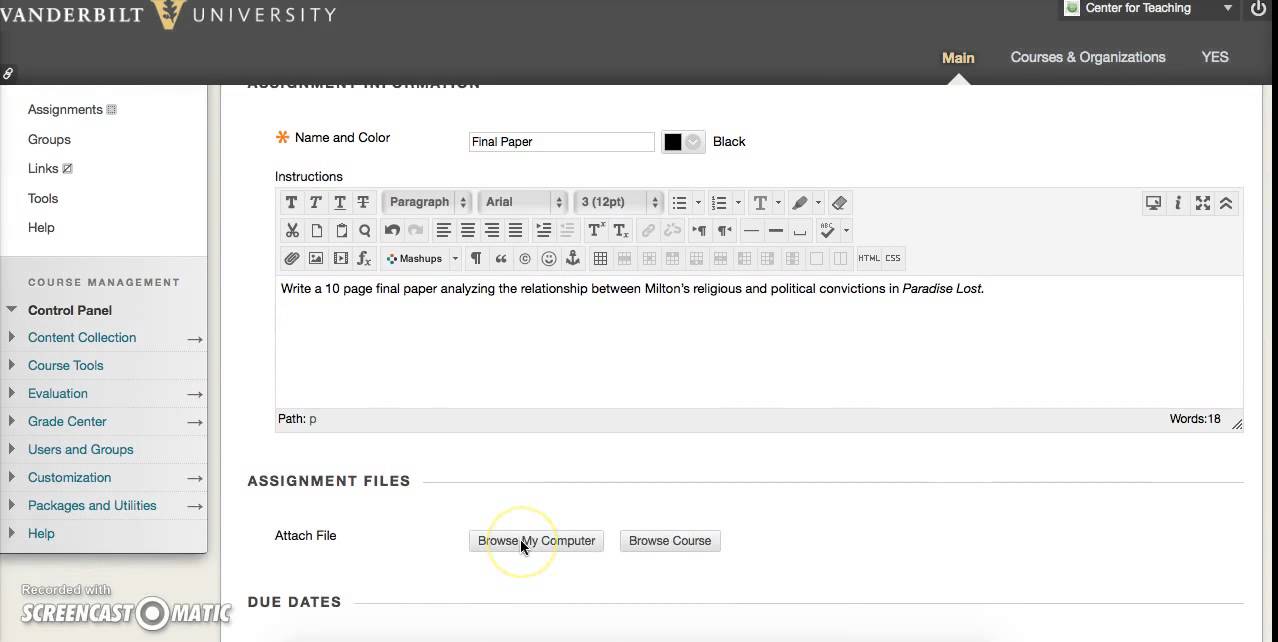Justify text in the editor
This screenshot has width=1278, height=642.
click(x=516, y=230)
